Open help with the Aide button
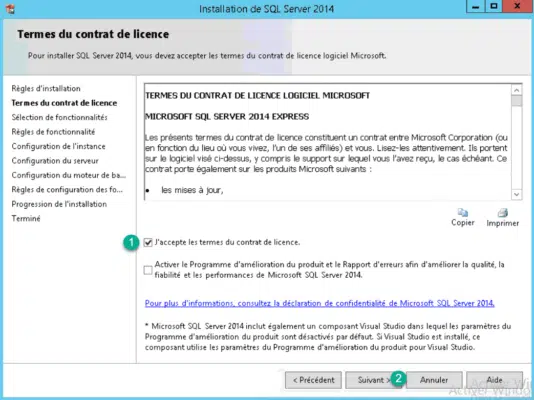The height and width of the screenshot is (400, 534). [494, 380]
